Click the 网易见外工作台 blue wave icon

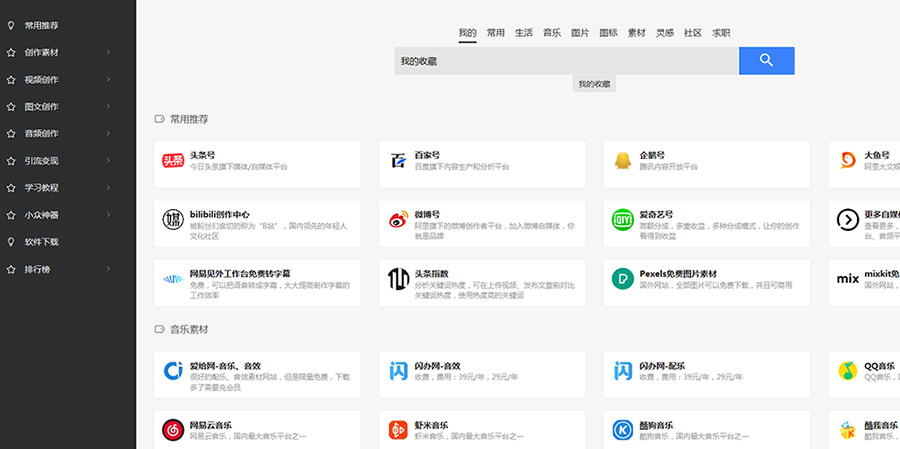pos(173,280)
